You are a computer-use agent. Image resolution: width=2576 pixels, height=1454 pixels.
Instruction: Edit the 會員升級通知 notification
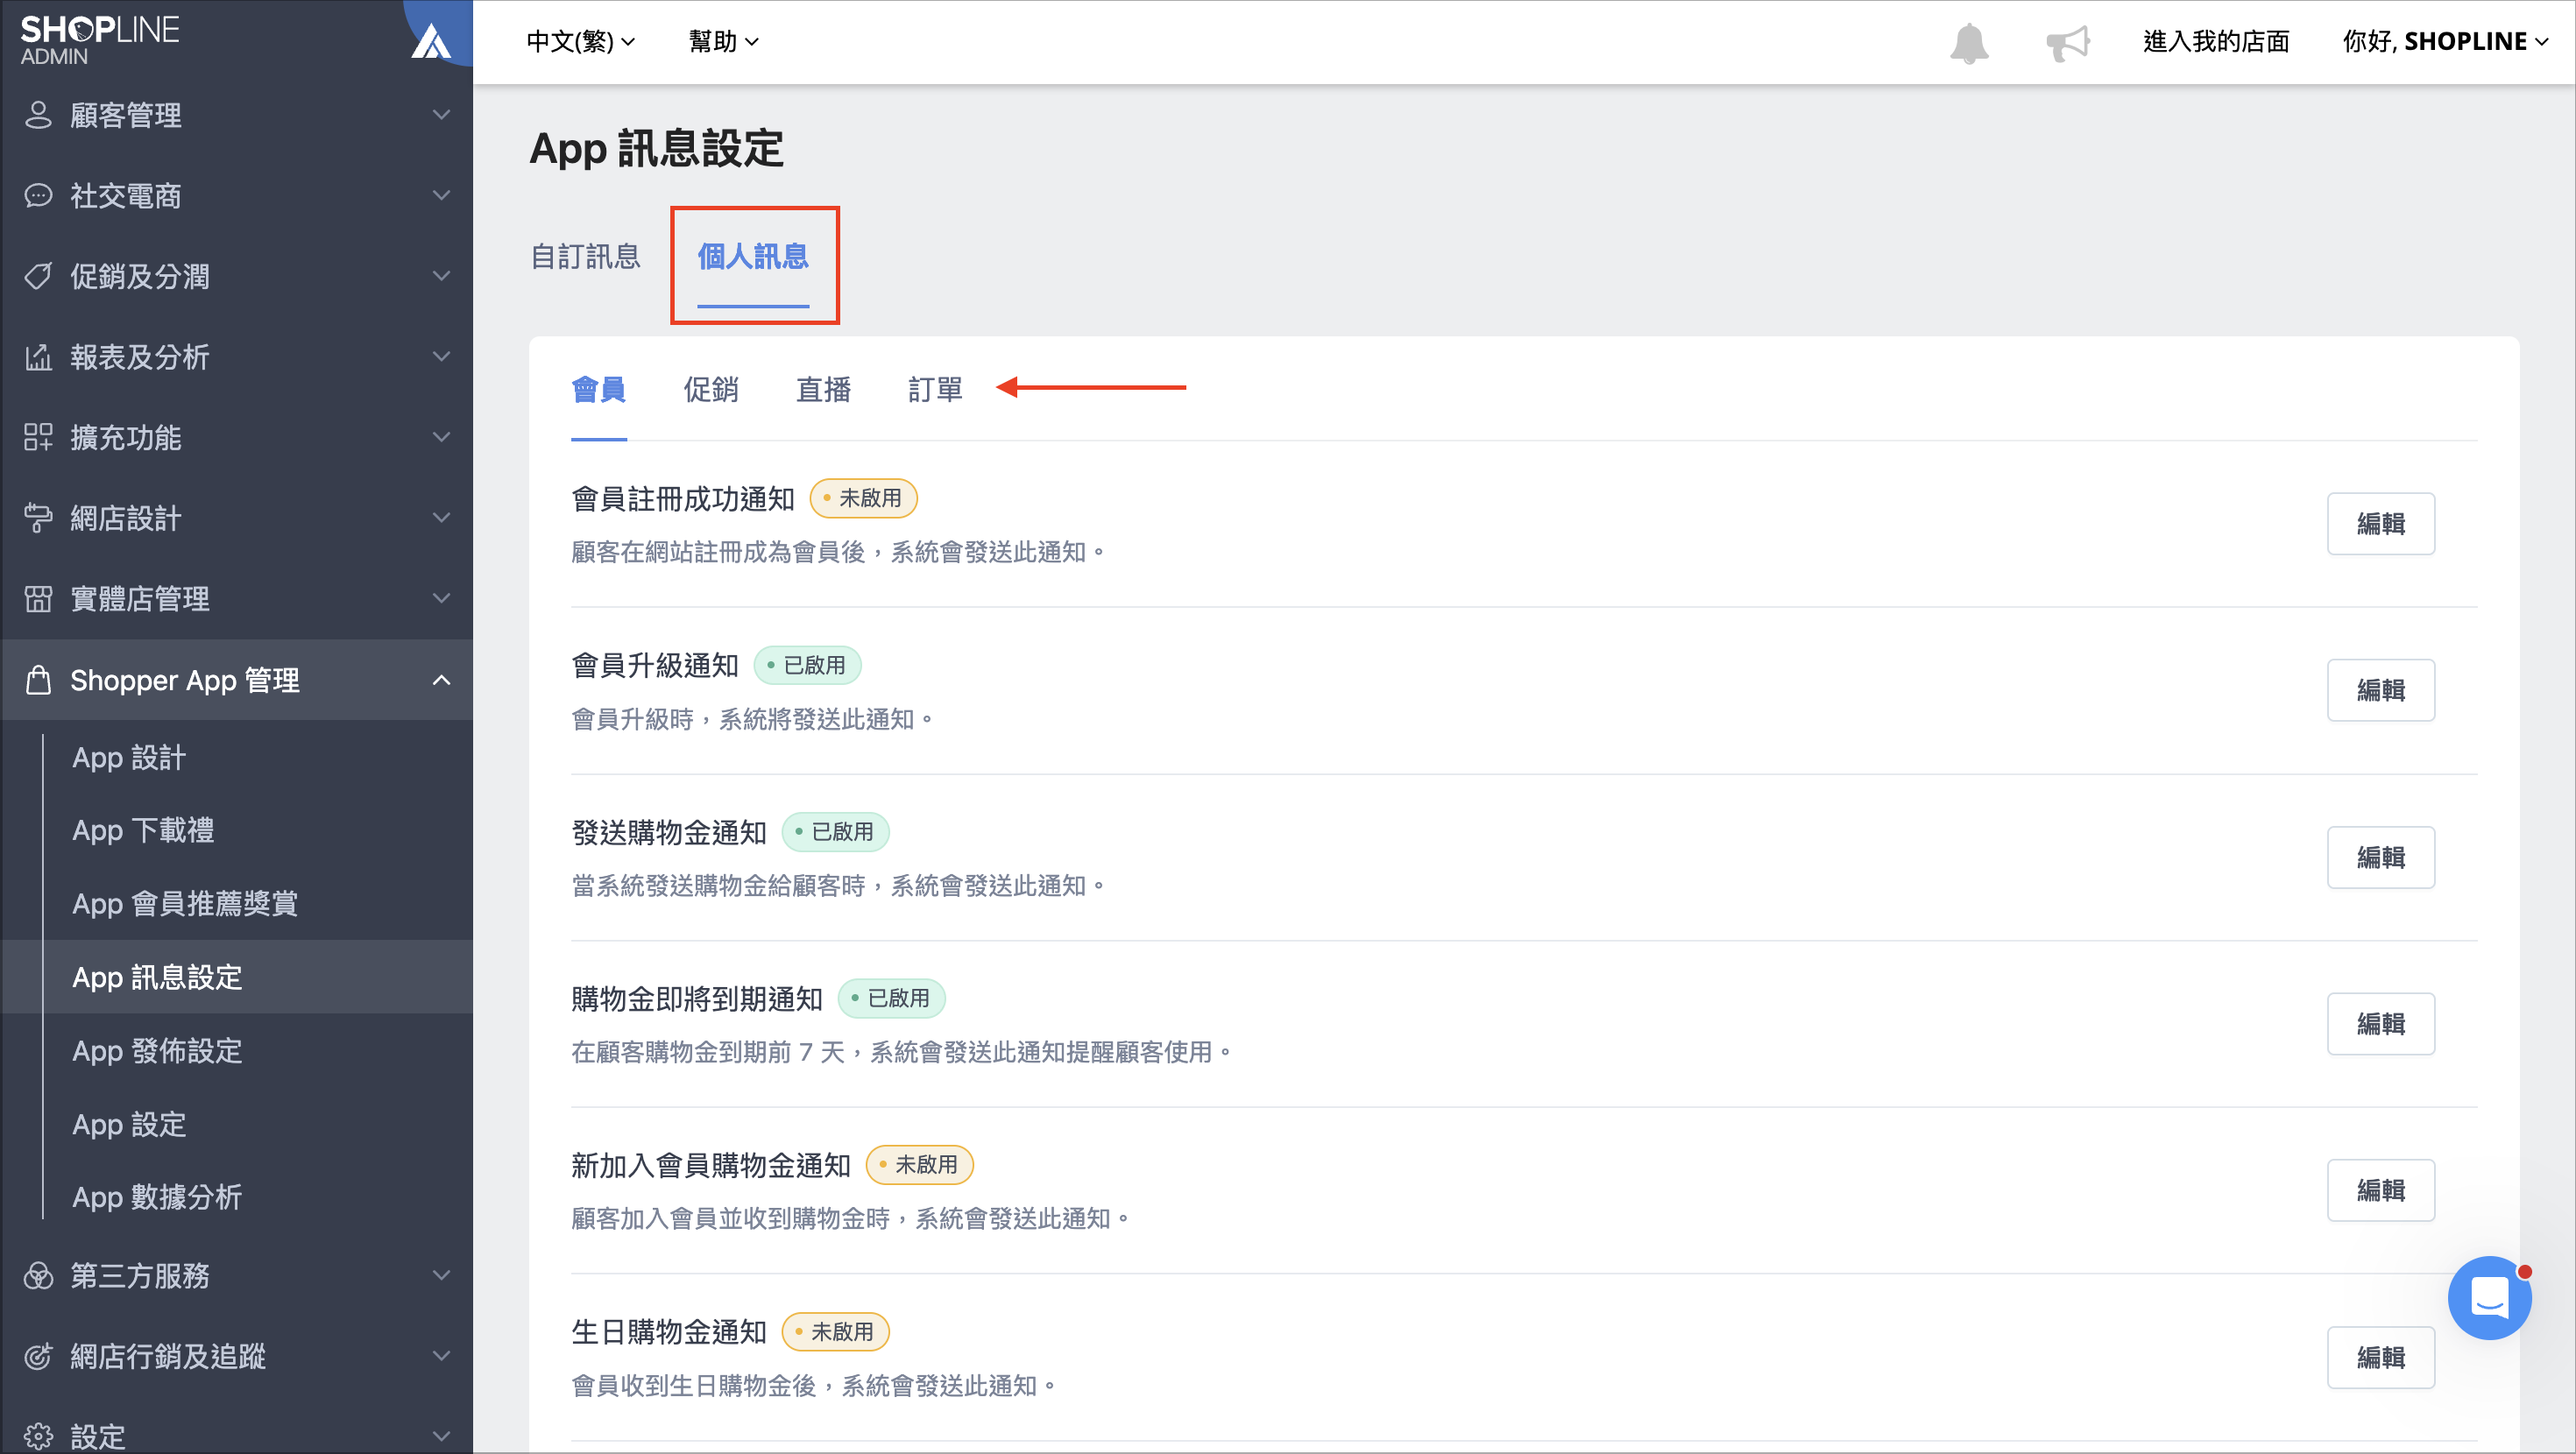[x=2380, y=690]
